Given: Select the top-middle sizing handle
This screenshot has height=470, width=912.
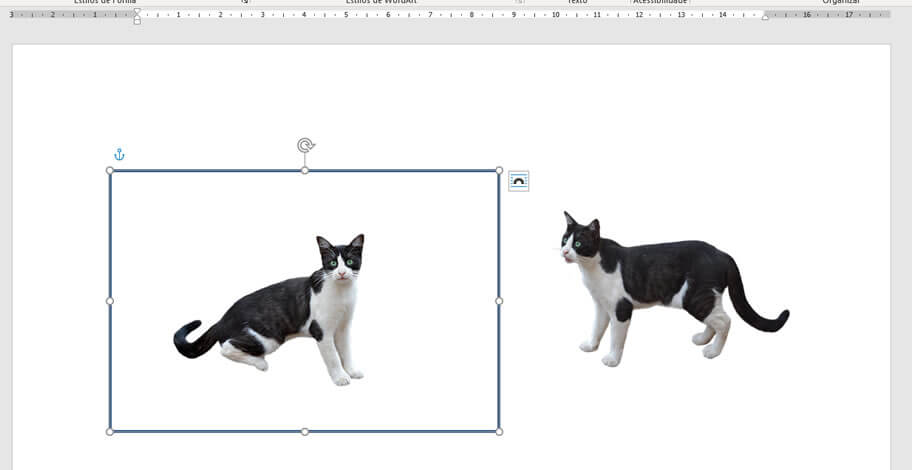Looking at the screenshot, I should point(305,170).
